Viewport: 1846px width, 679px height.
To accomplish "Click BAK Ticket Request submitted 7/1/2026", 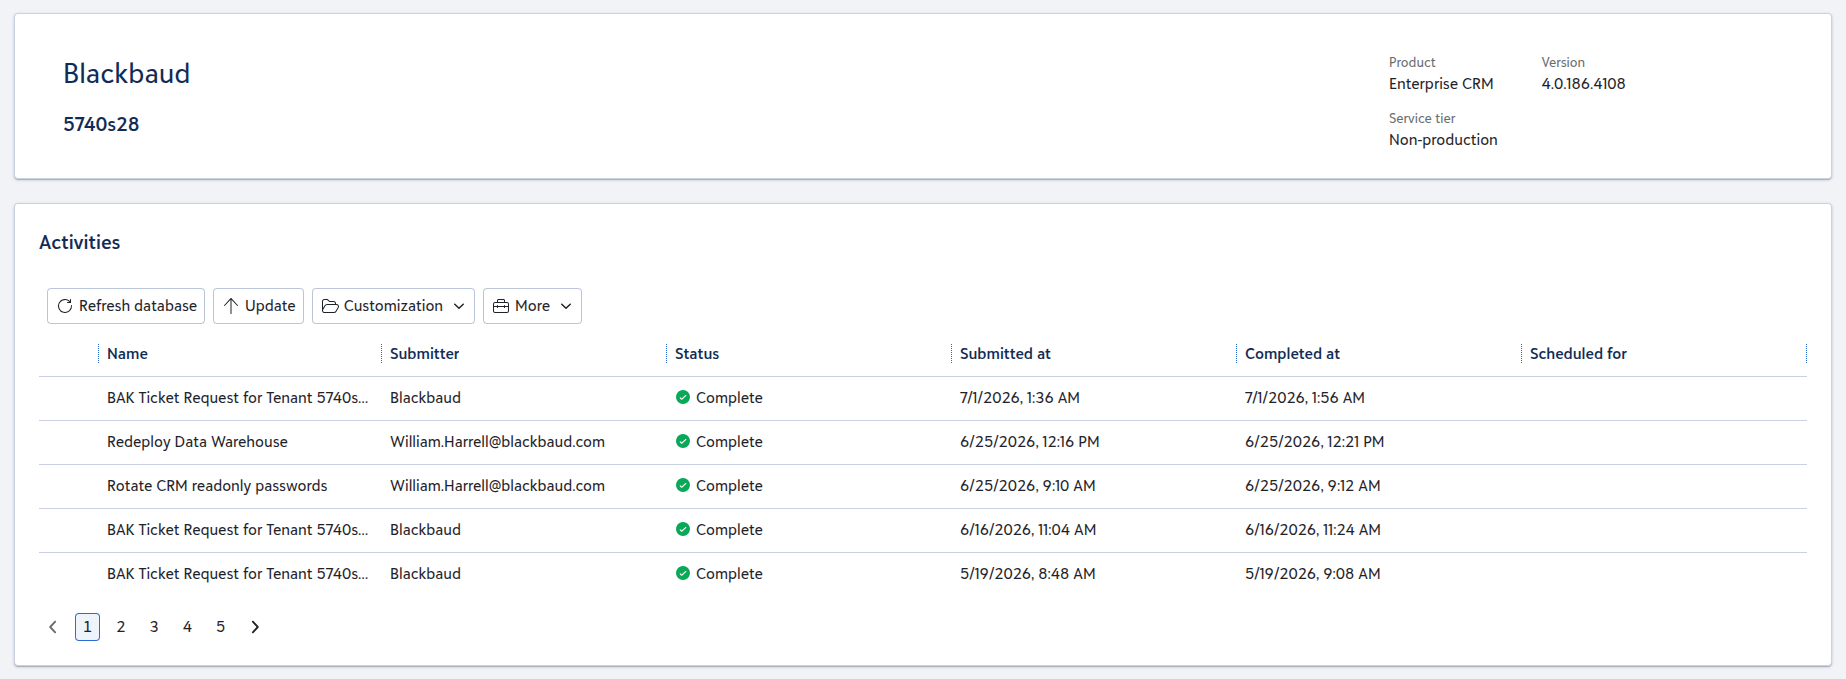I will (237, 398).
